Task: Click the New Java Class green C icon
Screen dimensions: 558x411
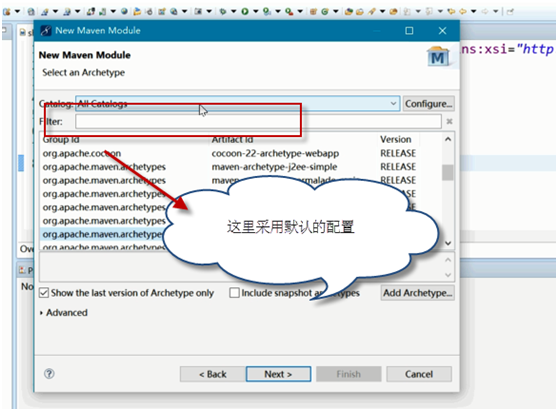Action: pyautogui.click(x=325, y=11)
